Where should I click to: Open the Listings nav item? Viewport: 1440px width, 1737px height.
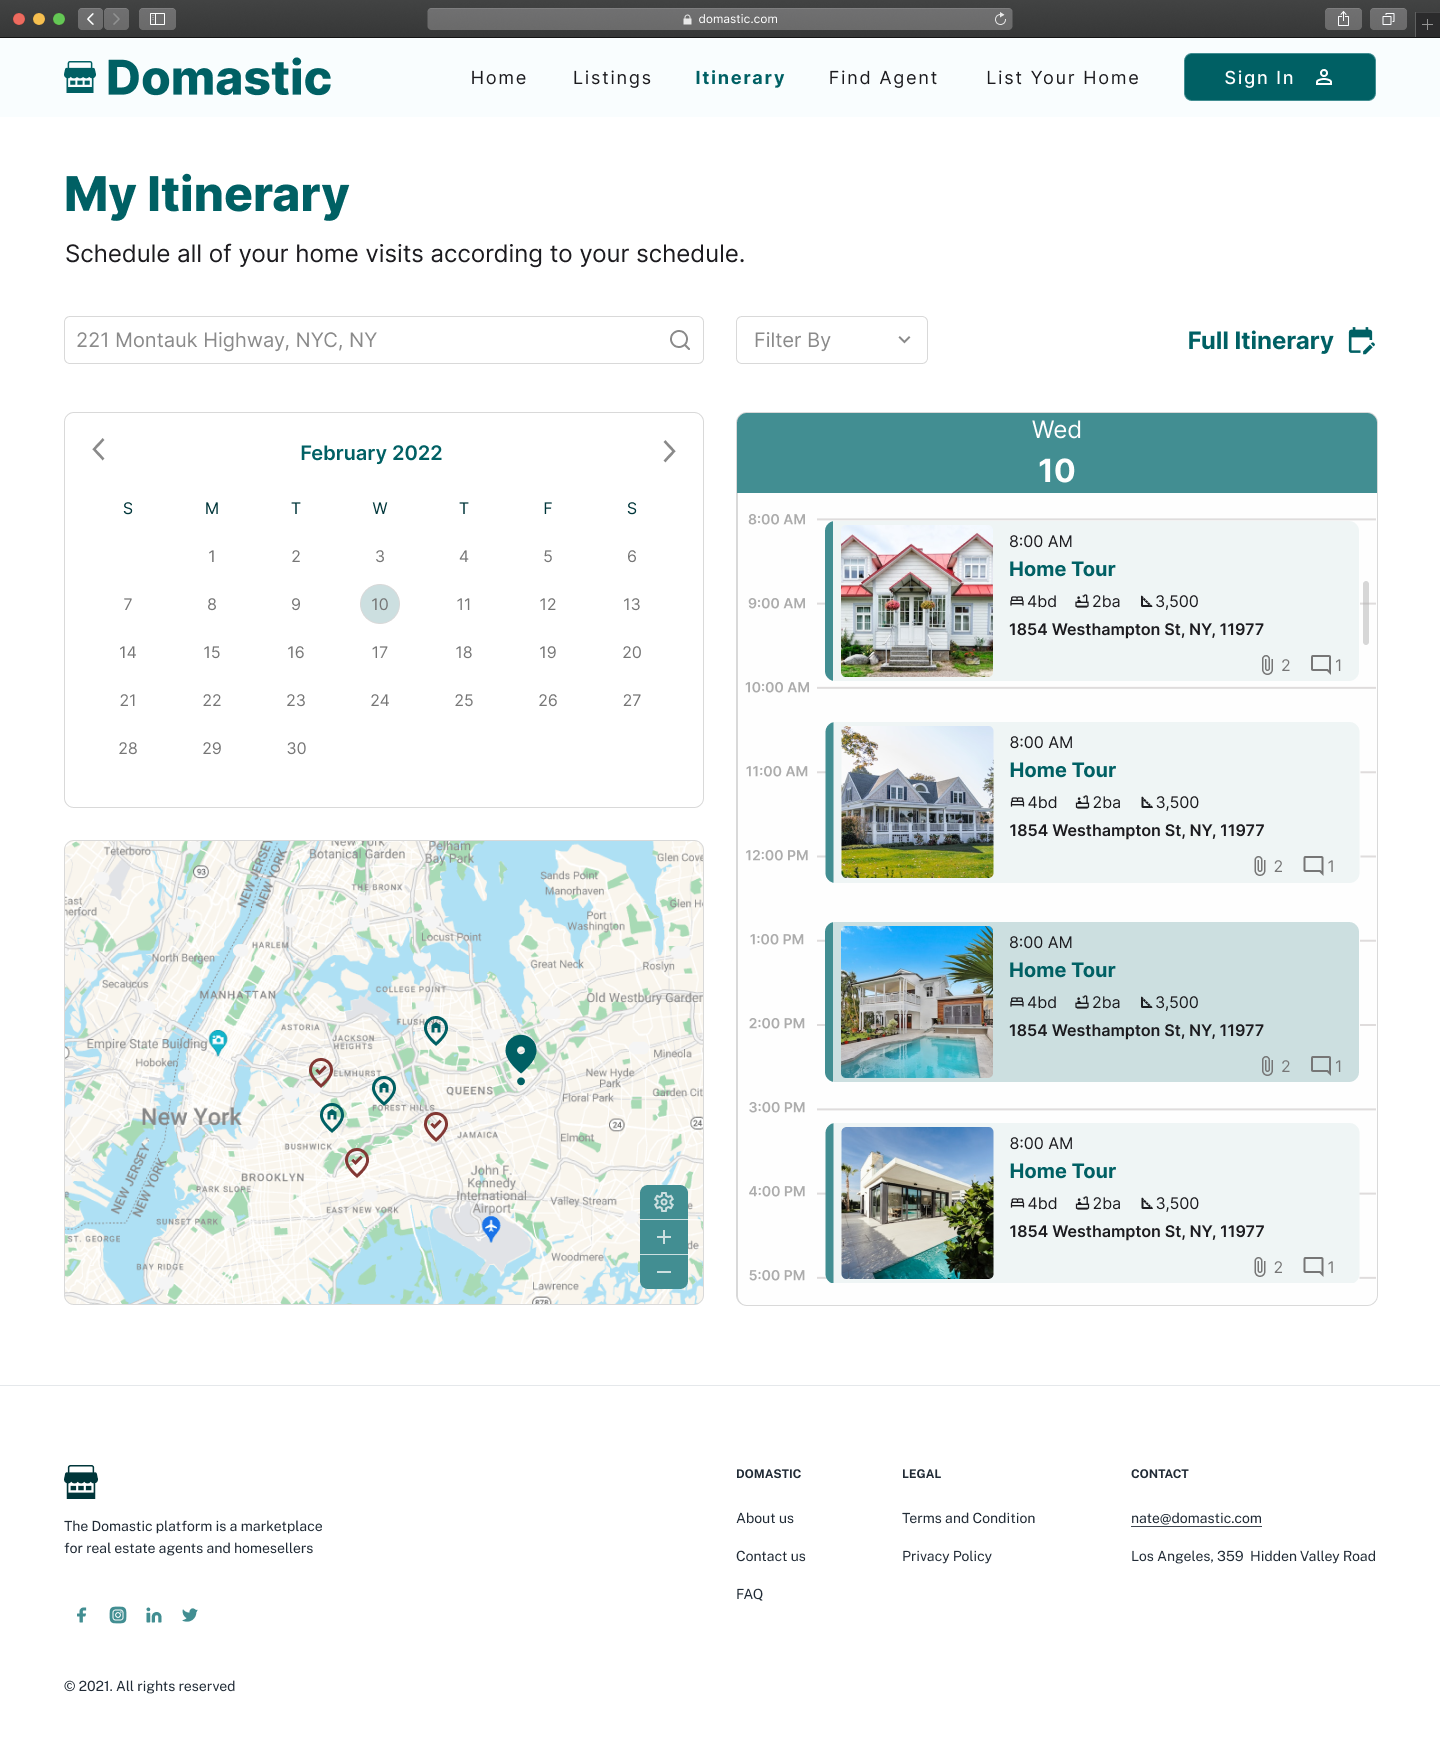click(x=612, y=78)
